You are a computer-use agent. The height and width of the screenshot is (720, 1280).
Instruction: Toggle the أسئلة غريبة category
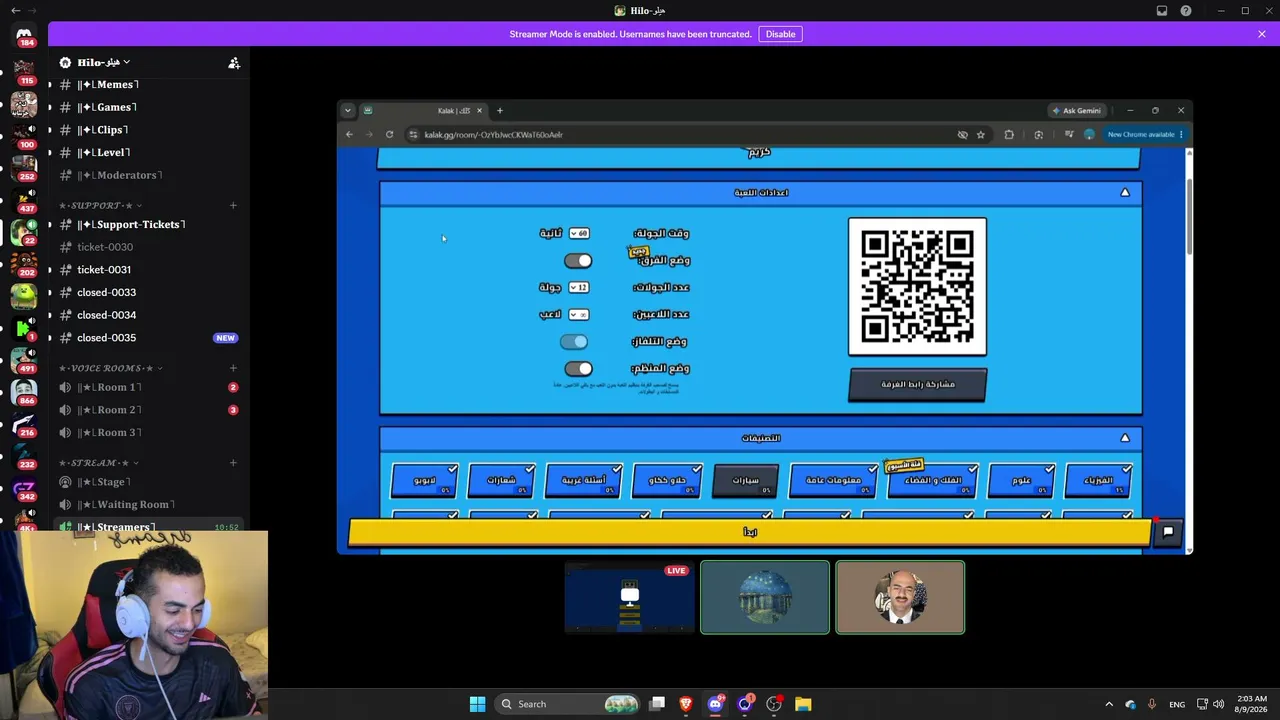(583, 481)
